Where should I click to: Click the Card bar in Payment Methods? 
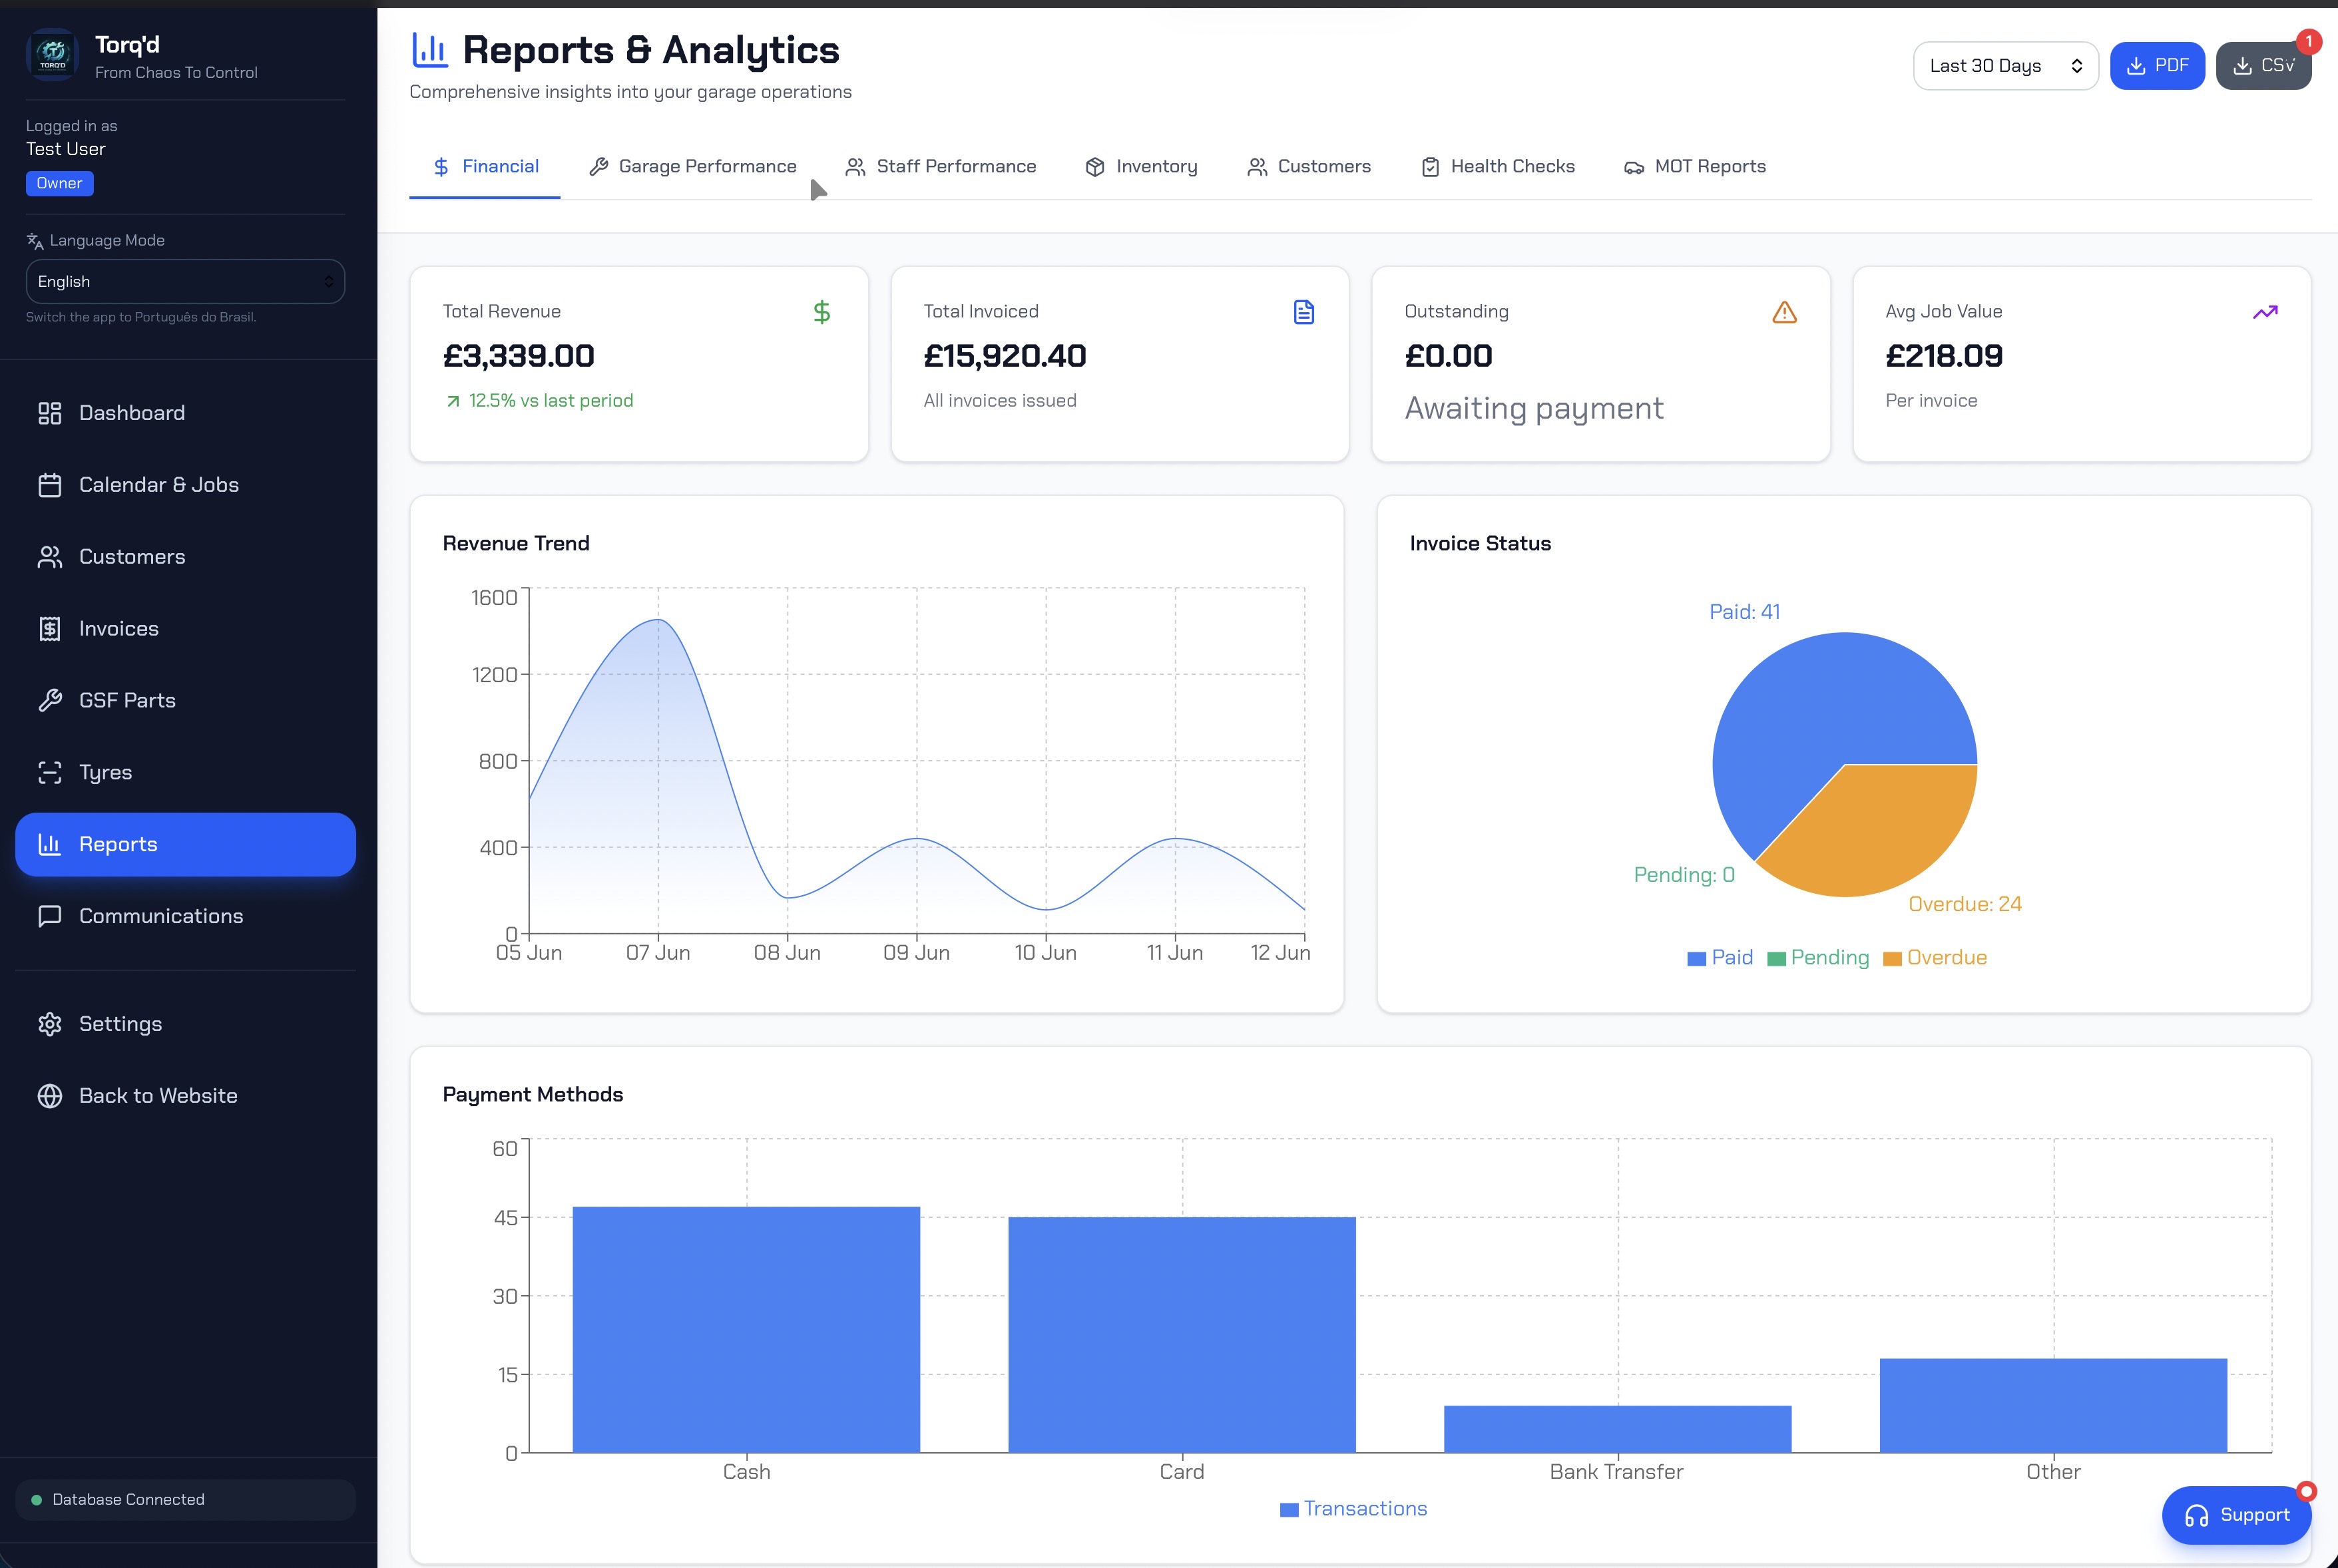pos(1182,1335)
